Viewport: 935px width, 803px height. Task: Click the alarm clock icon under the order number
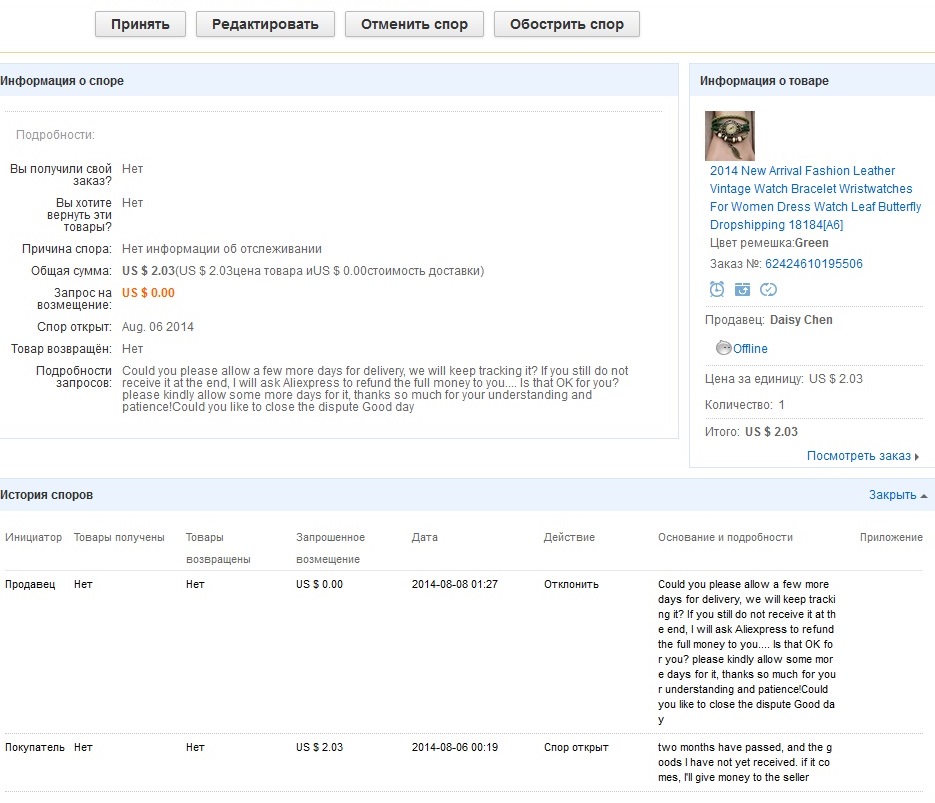point(717,289)
